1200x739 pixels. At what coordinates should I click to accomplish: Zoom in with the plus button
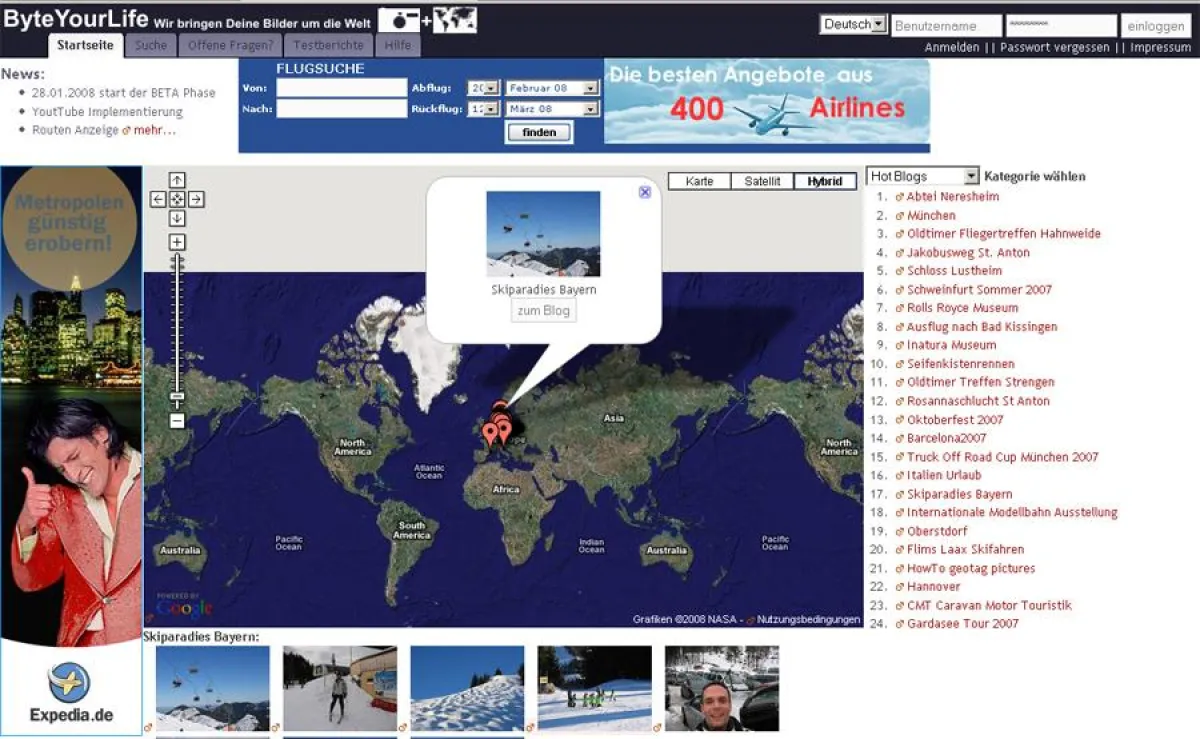177,242
